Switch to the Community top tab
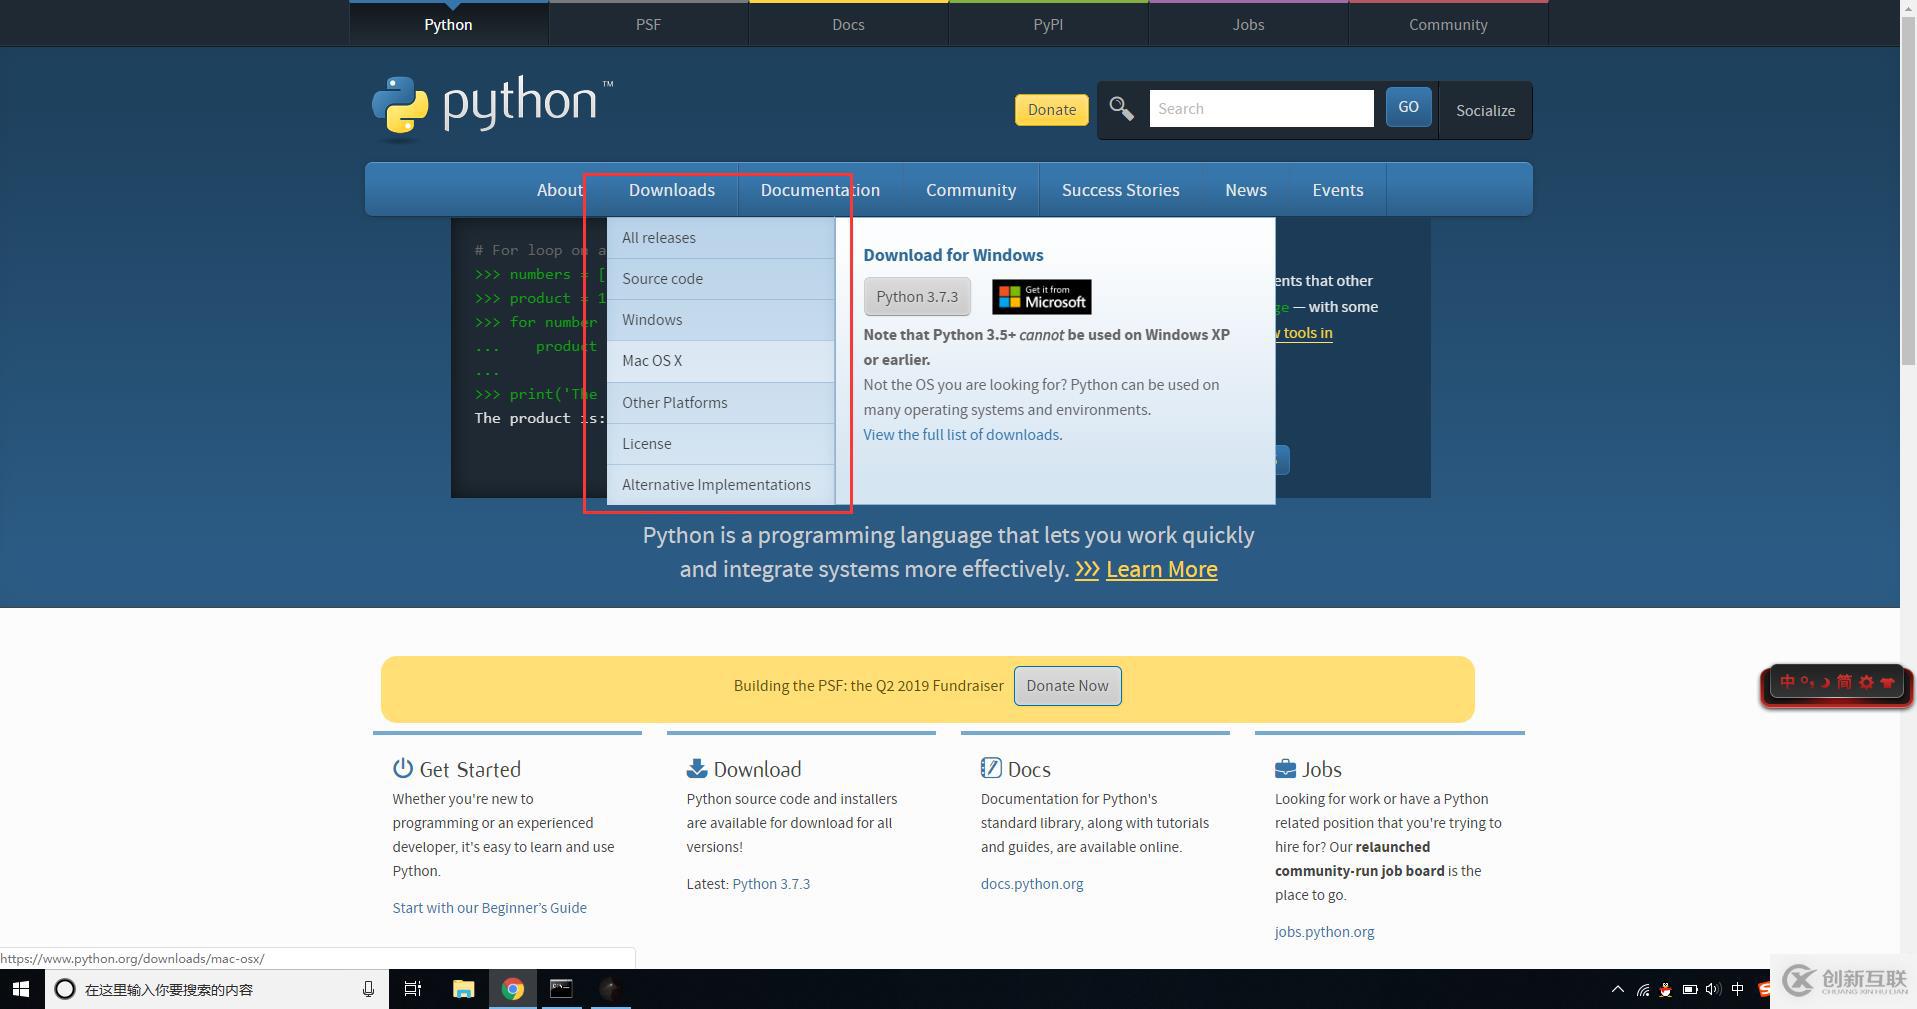This screenshot has height=1009, width=1917. point(1448,24)
